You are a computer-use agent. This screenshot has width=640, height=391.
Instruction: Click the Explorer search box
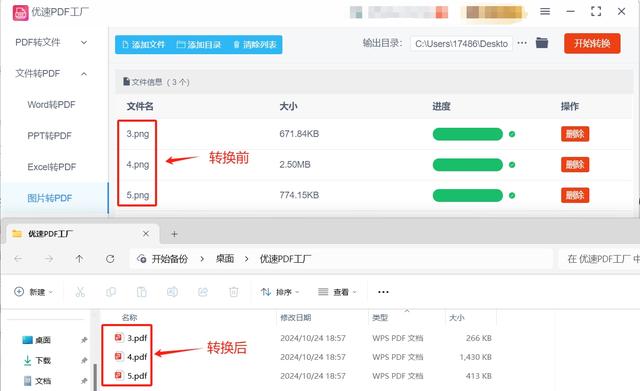599,259
